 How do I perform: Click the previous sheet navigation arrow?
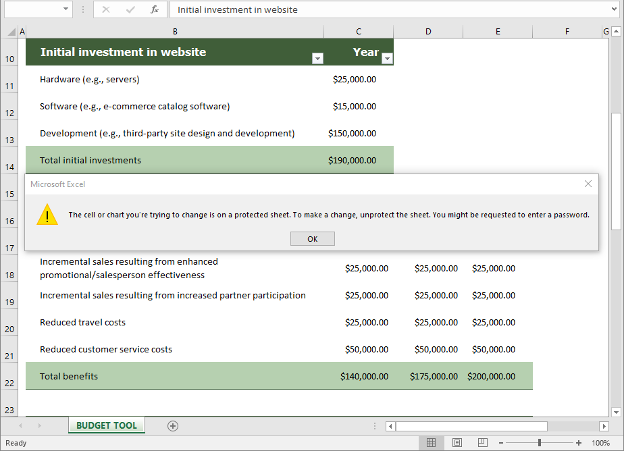(21, 426)
